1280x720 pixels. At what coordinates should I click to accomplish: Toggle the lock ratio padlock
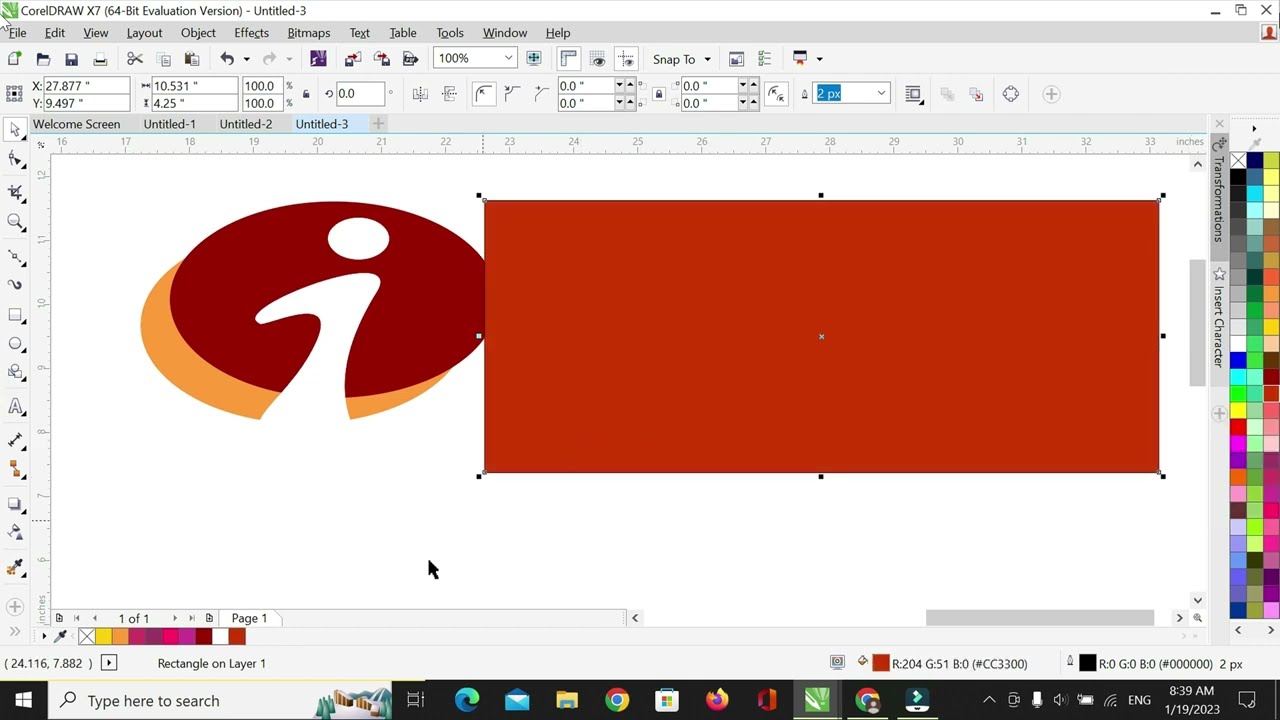tap(306, 94)
